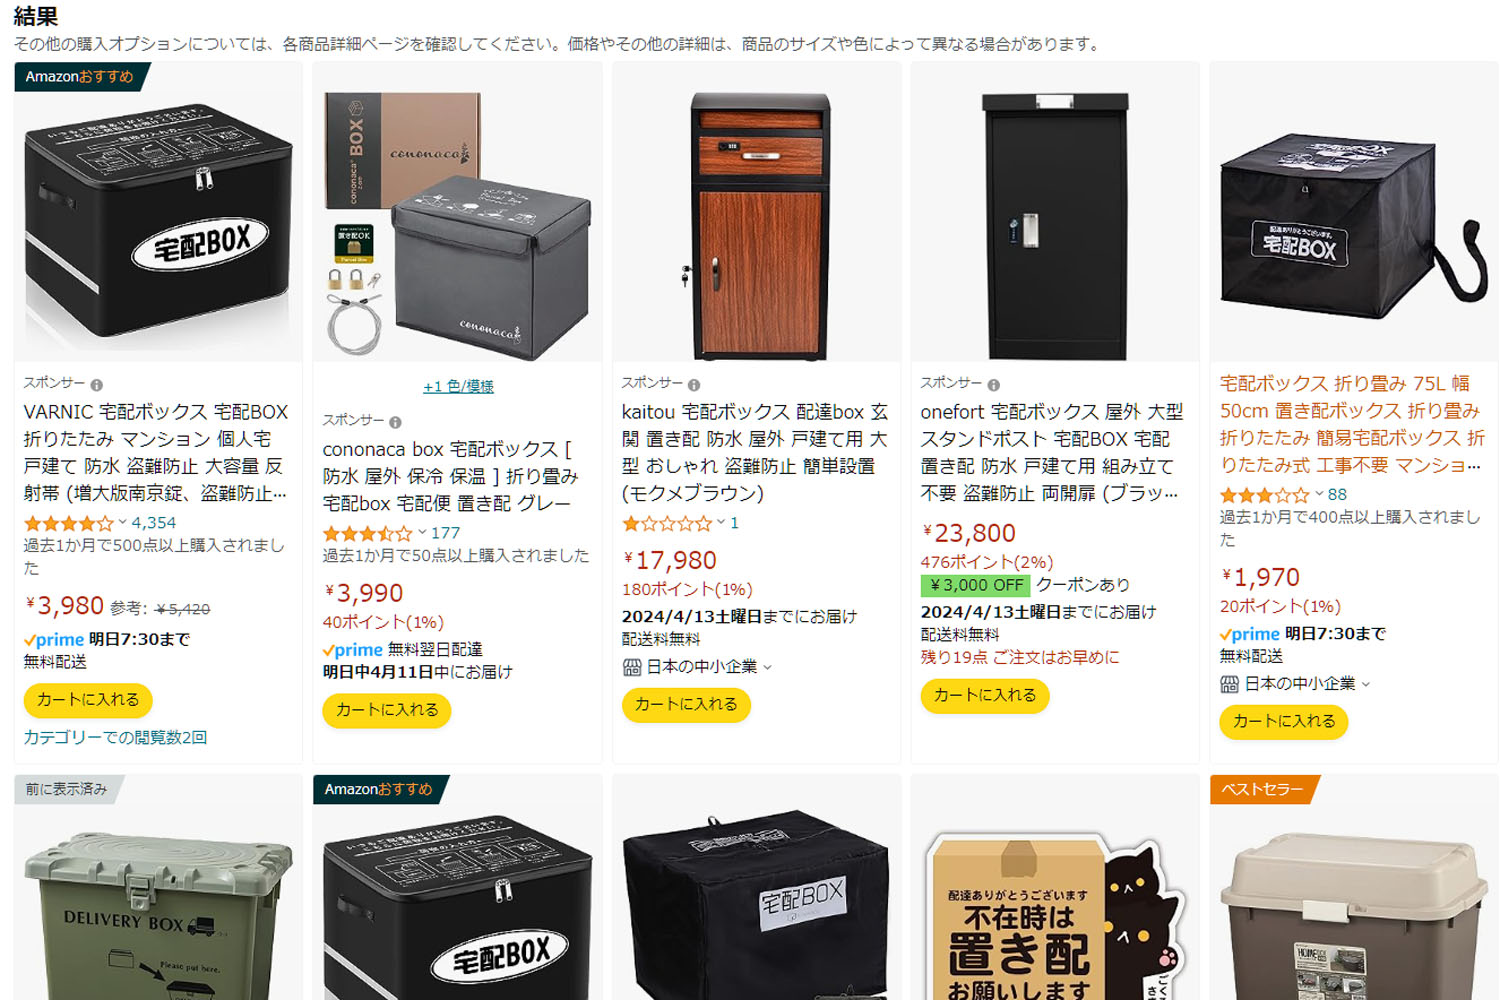Click star rating of VARNIC delivery box

point(68,523)
